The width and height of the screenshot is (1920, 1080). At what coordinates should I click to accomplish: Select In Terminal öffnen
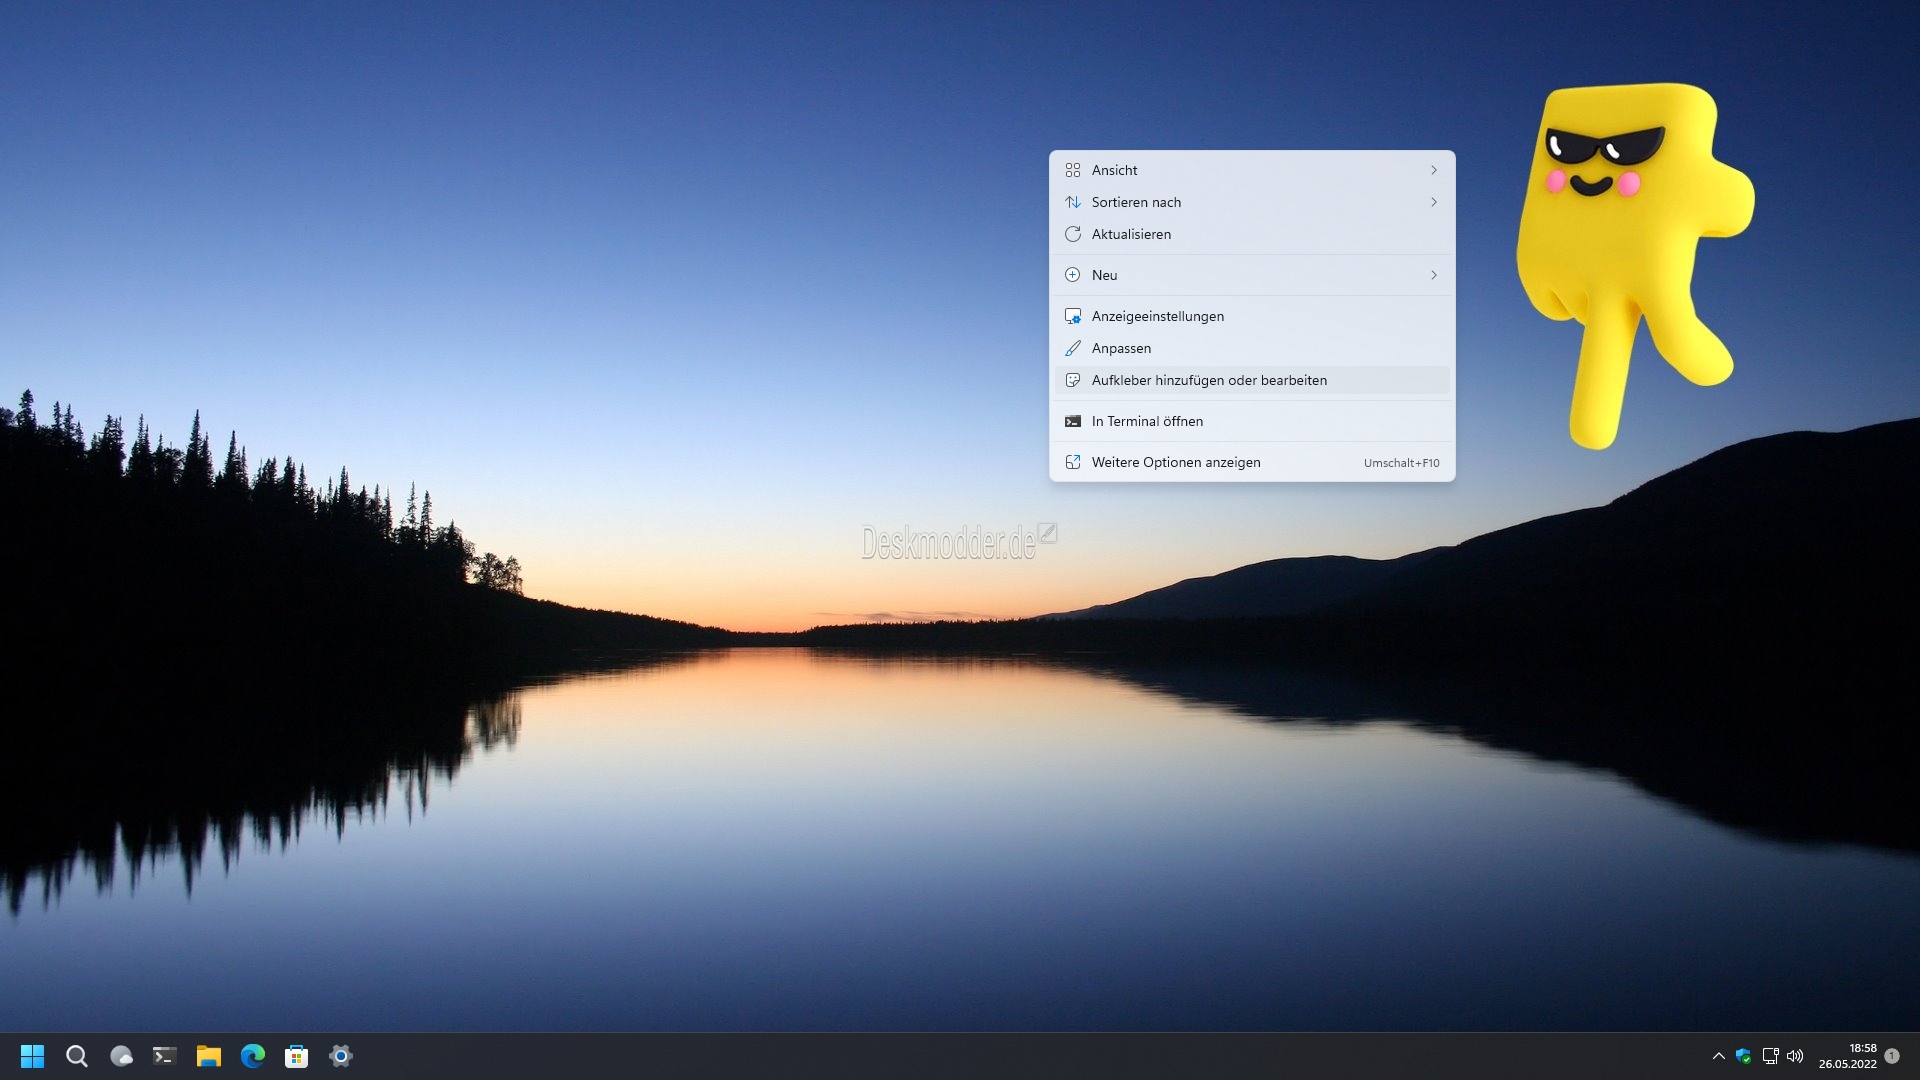[1252, 421]
